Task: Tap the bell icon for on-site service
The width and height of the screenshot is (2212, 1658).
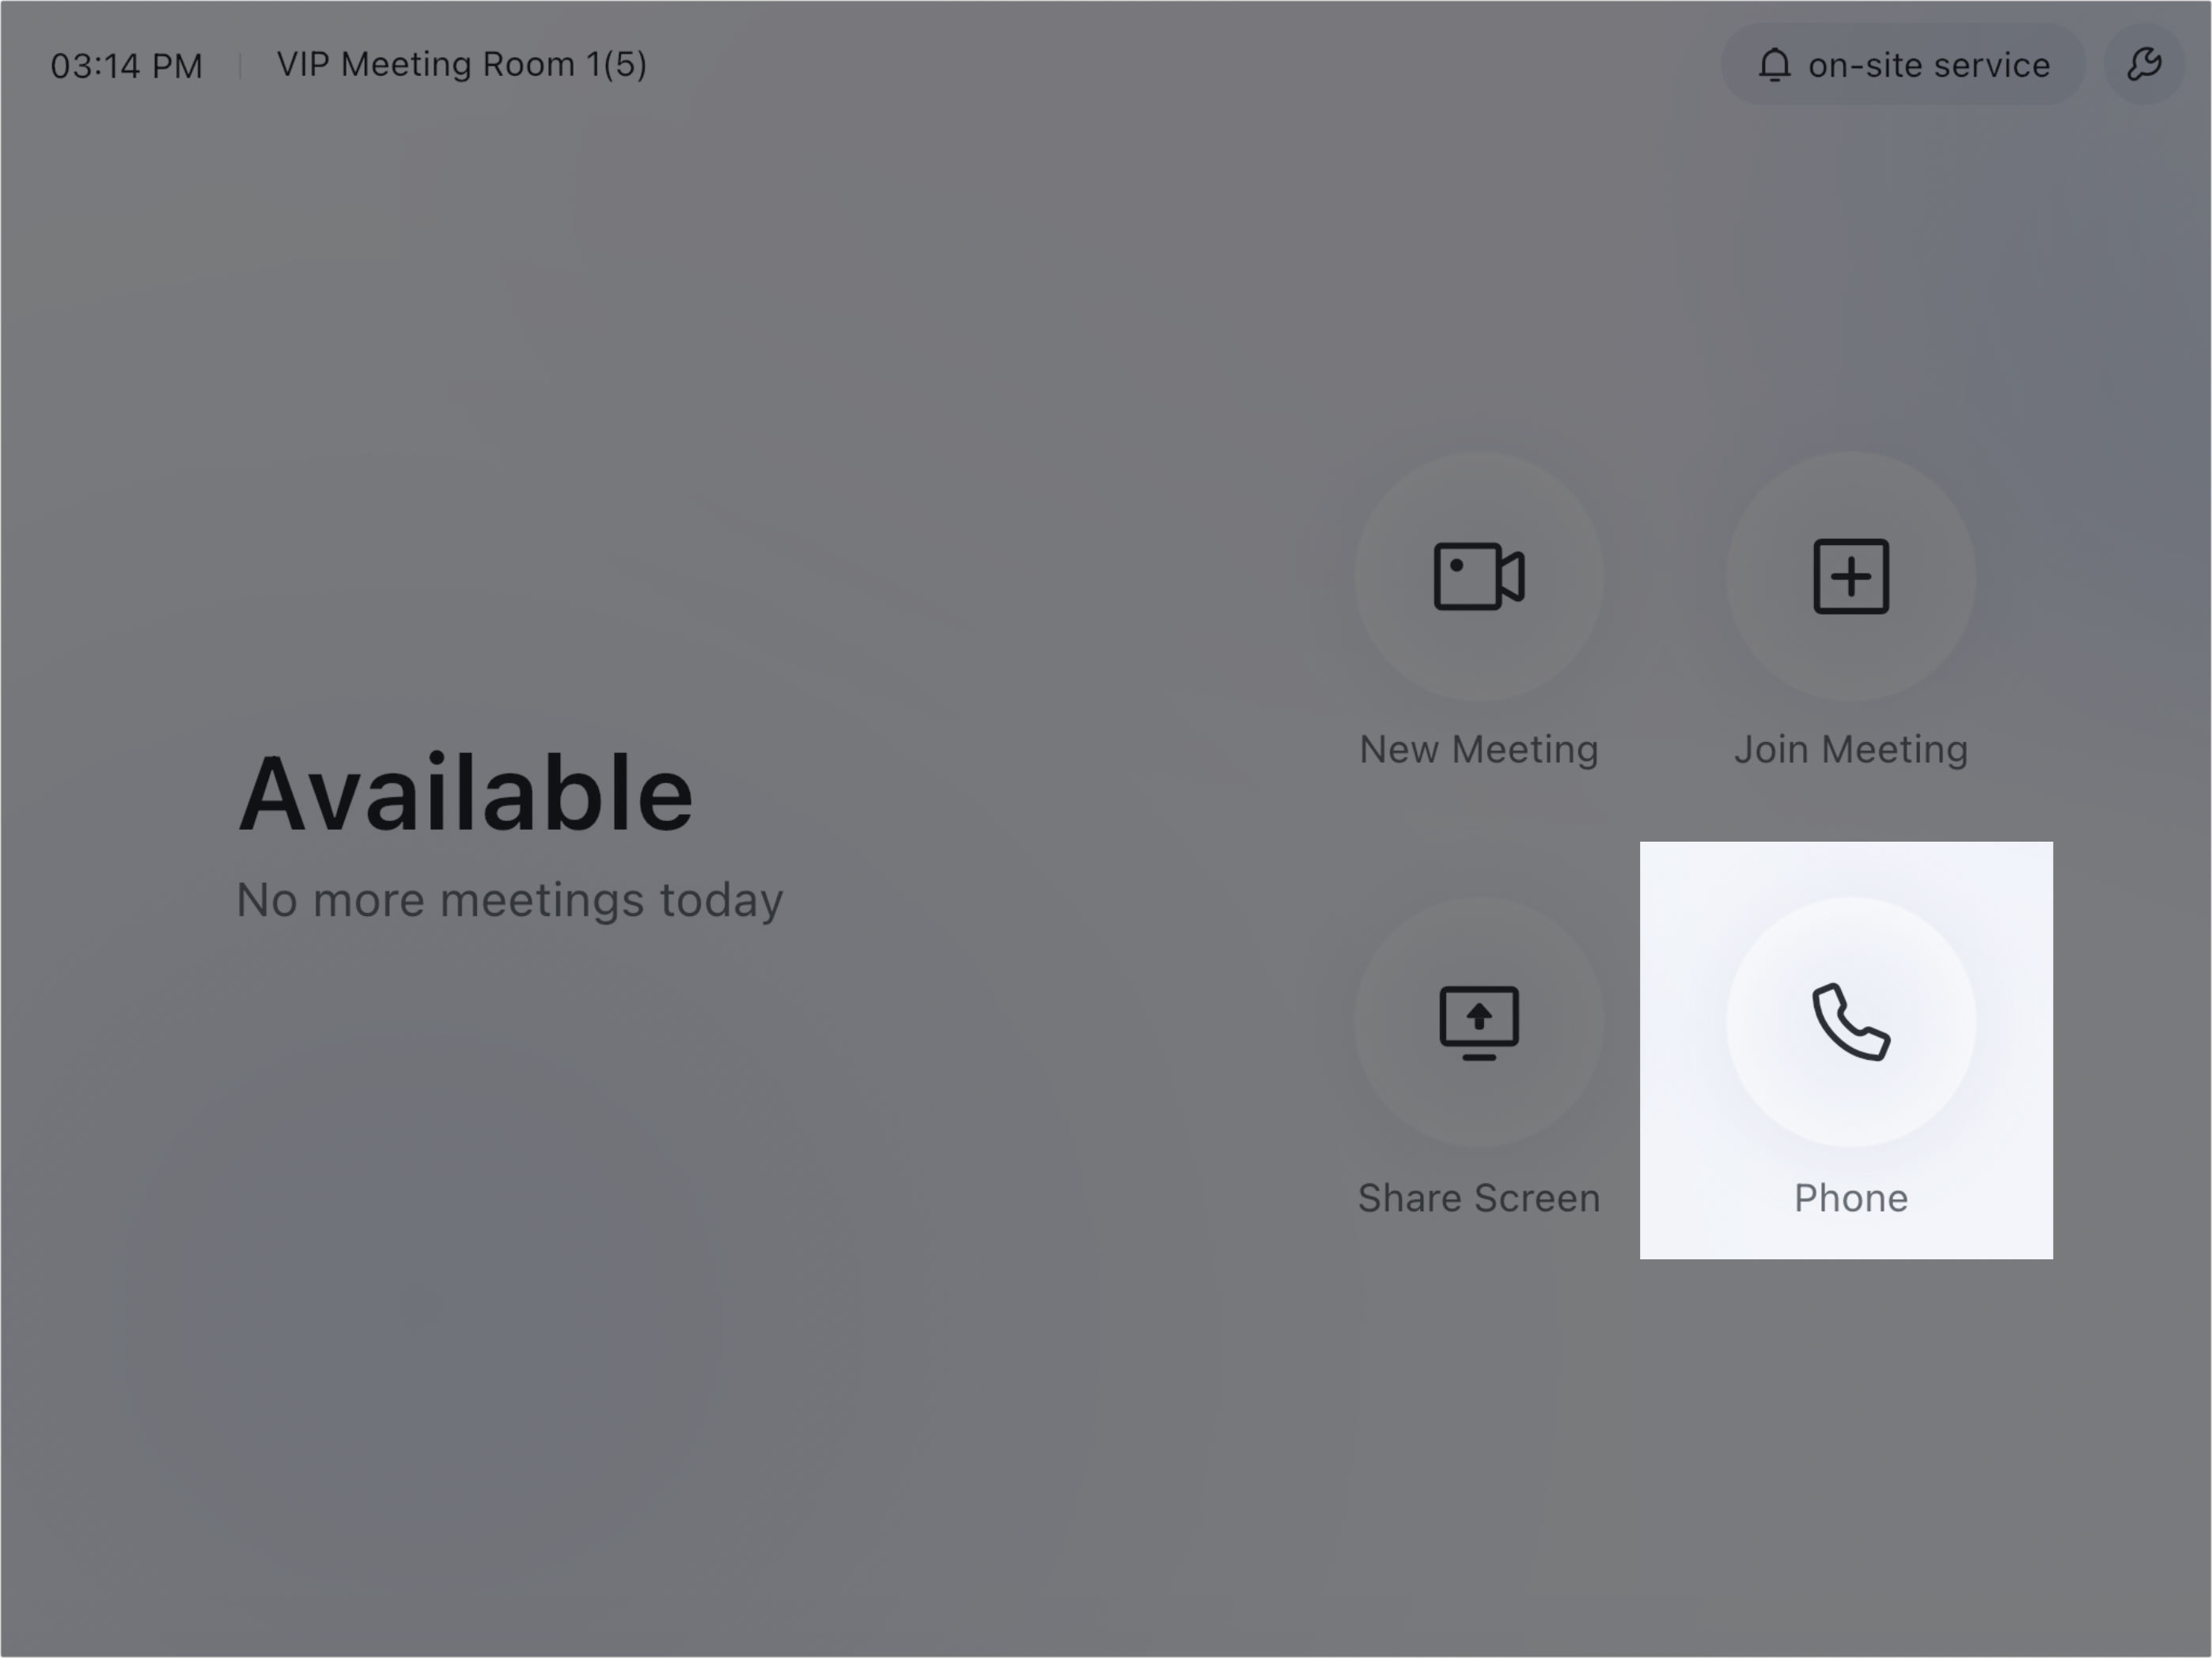Action: click(1774, 65)
